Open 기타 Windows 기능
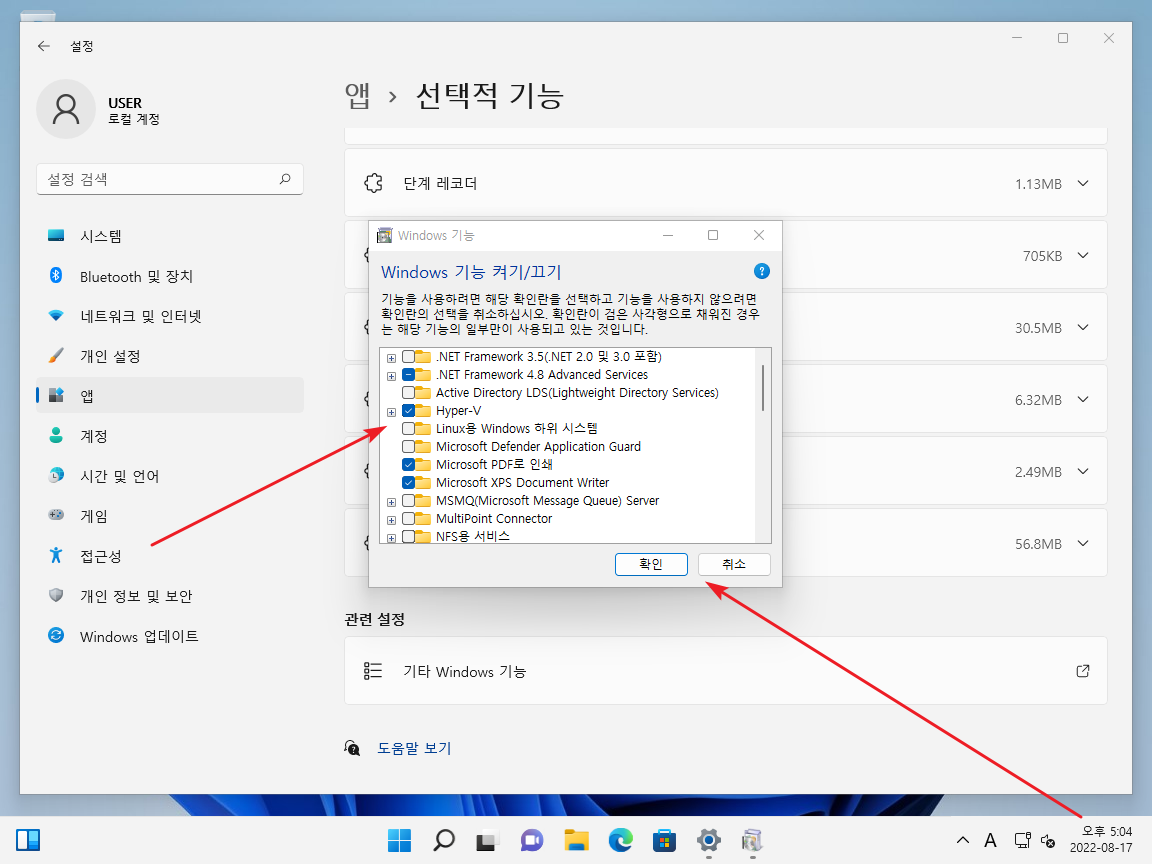 726,671
